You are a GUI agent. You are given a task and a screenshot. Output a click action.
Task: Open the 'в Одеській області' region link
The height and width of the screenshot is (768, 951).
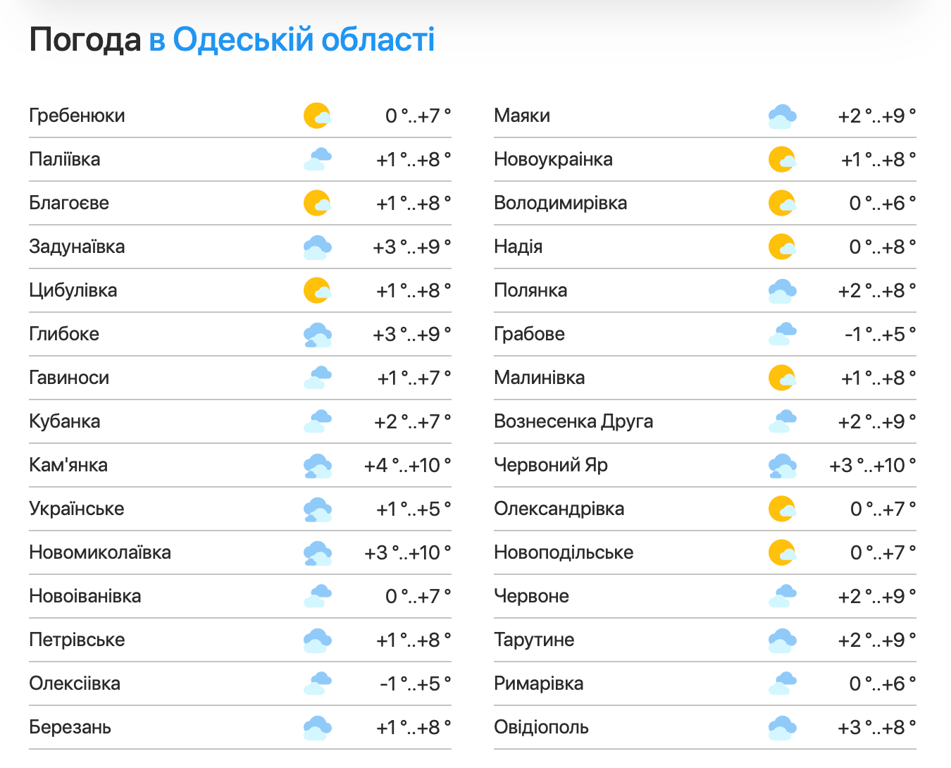[x=292, y=41]
